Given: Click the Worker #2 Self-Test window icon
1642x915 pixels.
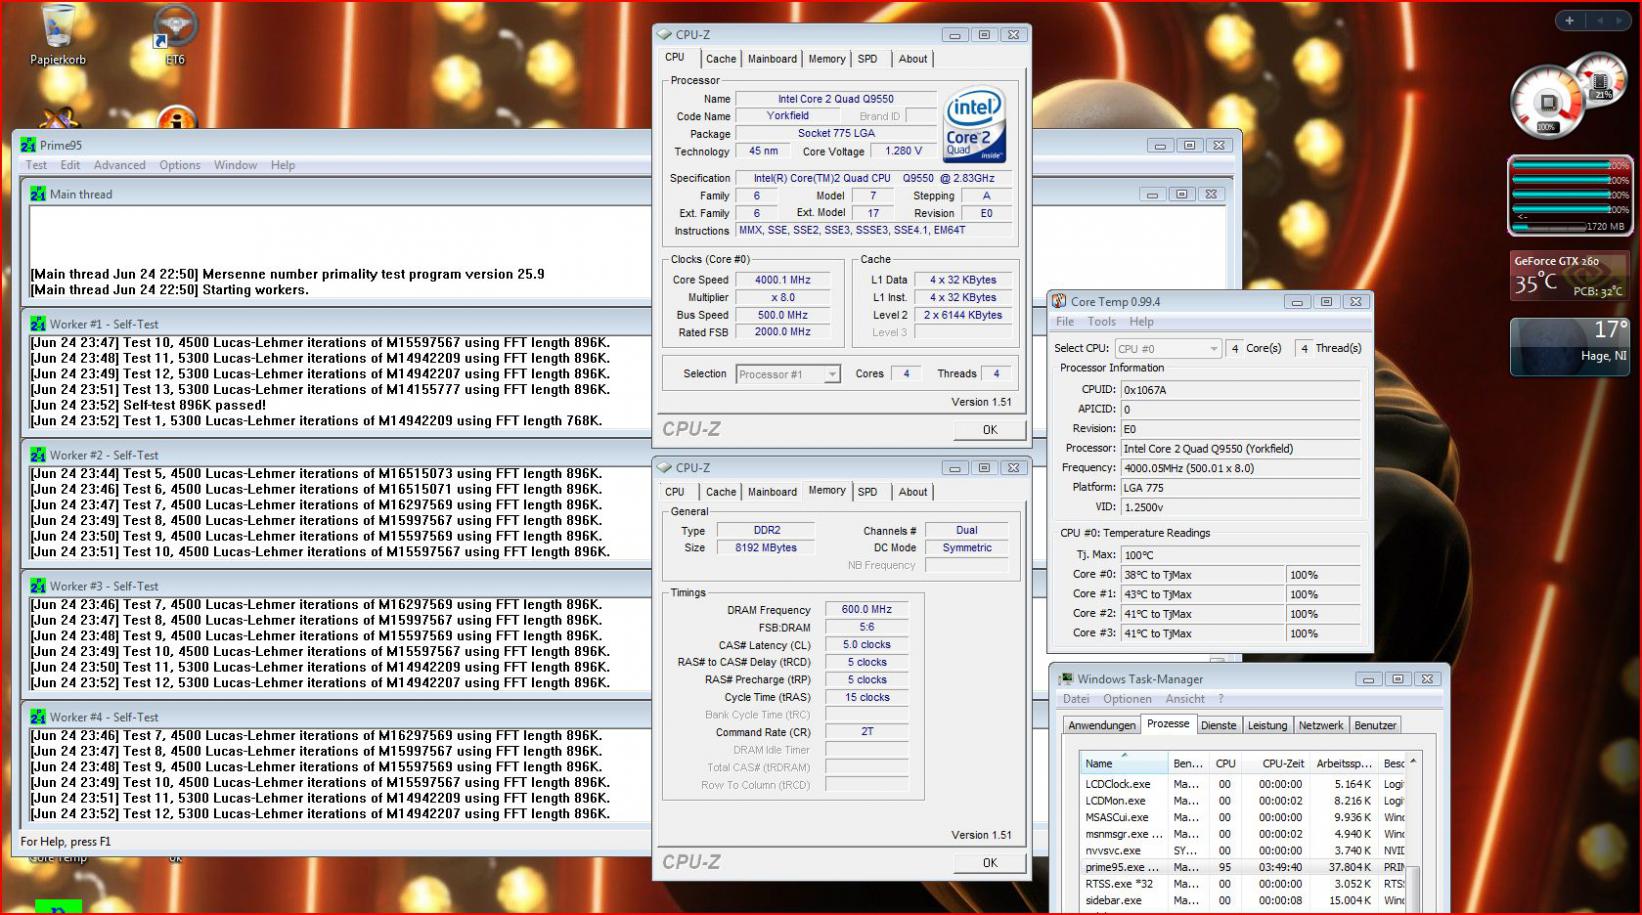Looking at the screenshot, I should (x=38, y=455).
